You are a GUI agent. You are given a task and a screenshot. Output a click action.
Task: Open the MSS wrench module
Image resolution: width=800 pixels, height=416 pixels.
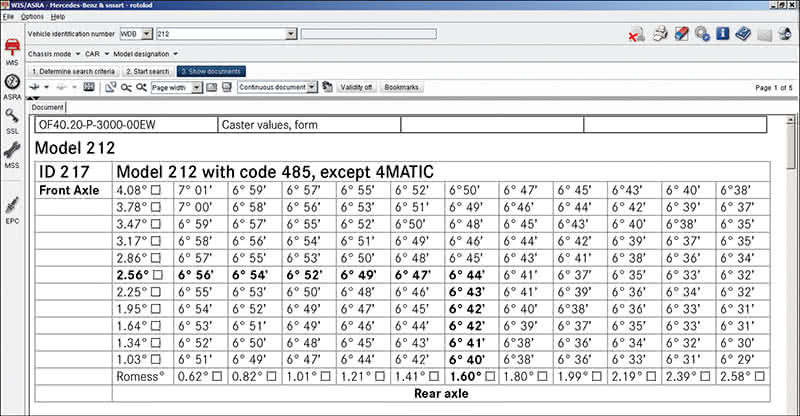click(12, 155)
